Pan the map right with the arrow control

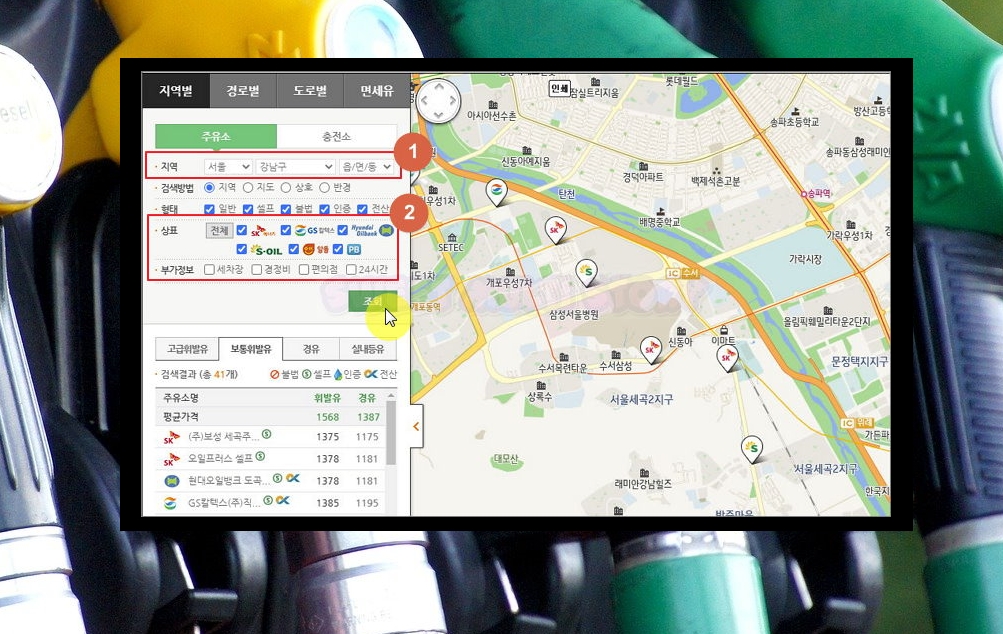pyautogui.click(x=453, y=100)
